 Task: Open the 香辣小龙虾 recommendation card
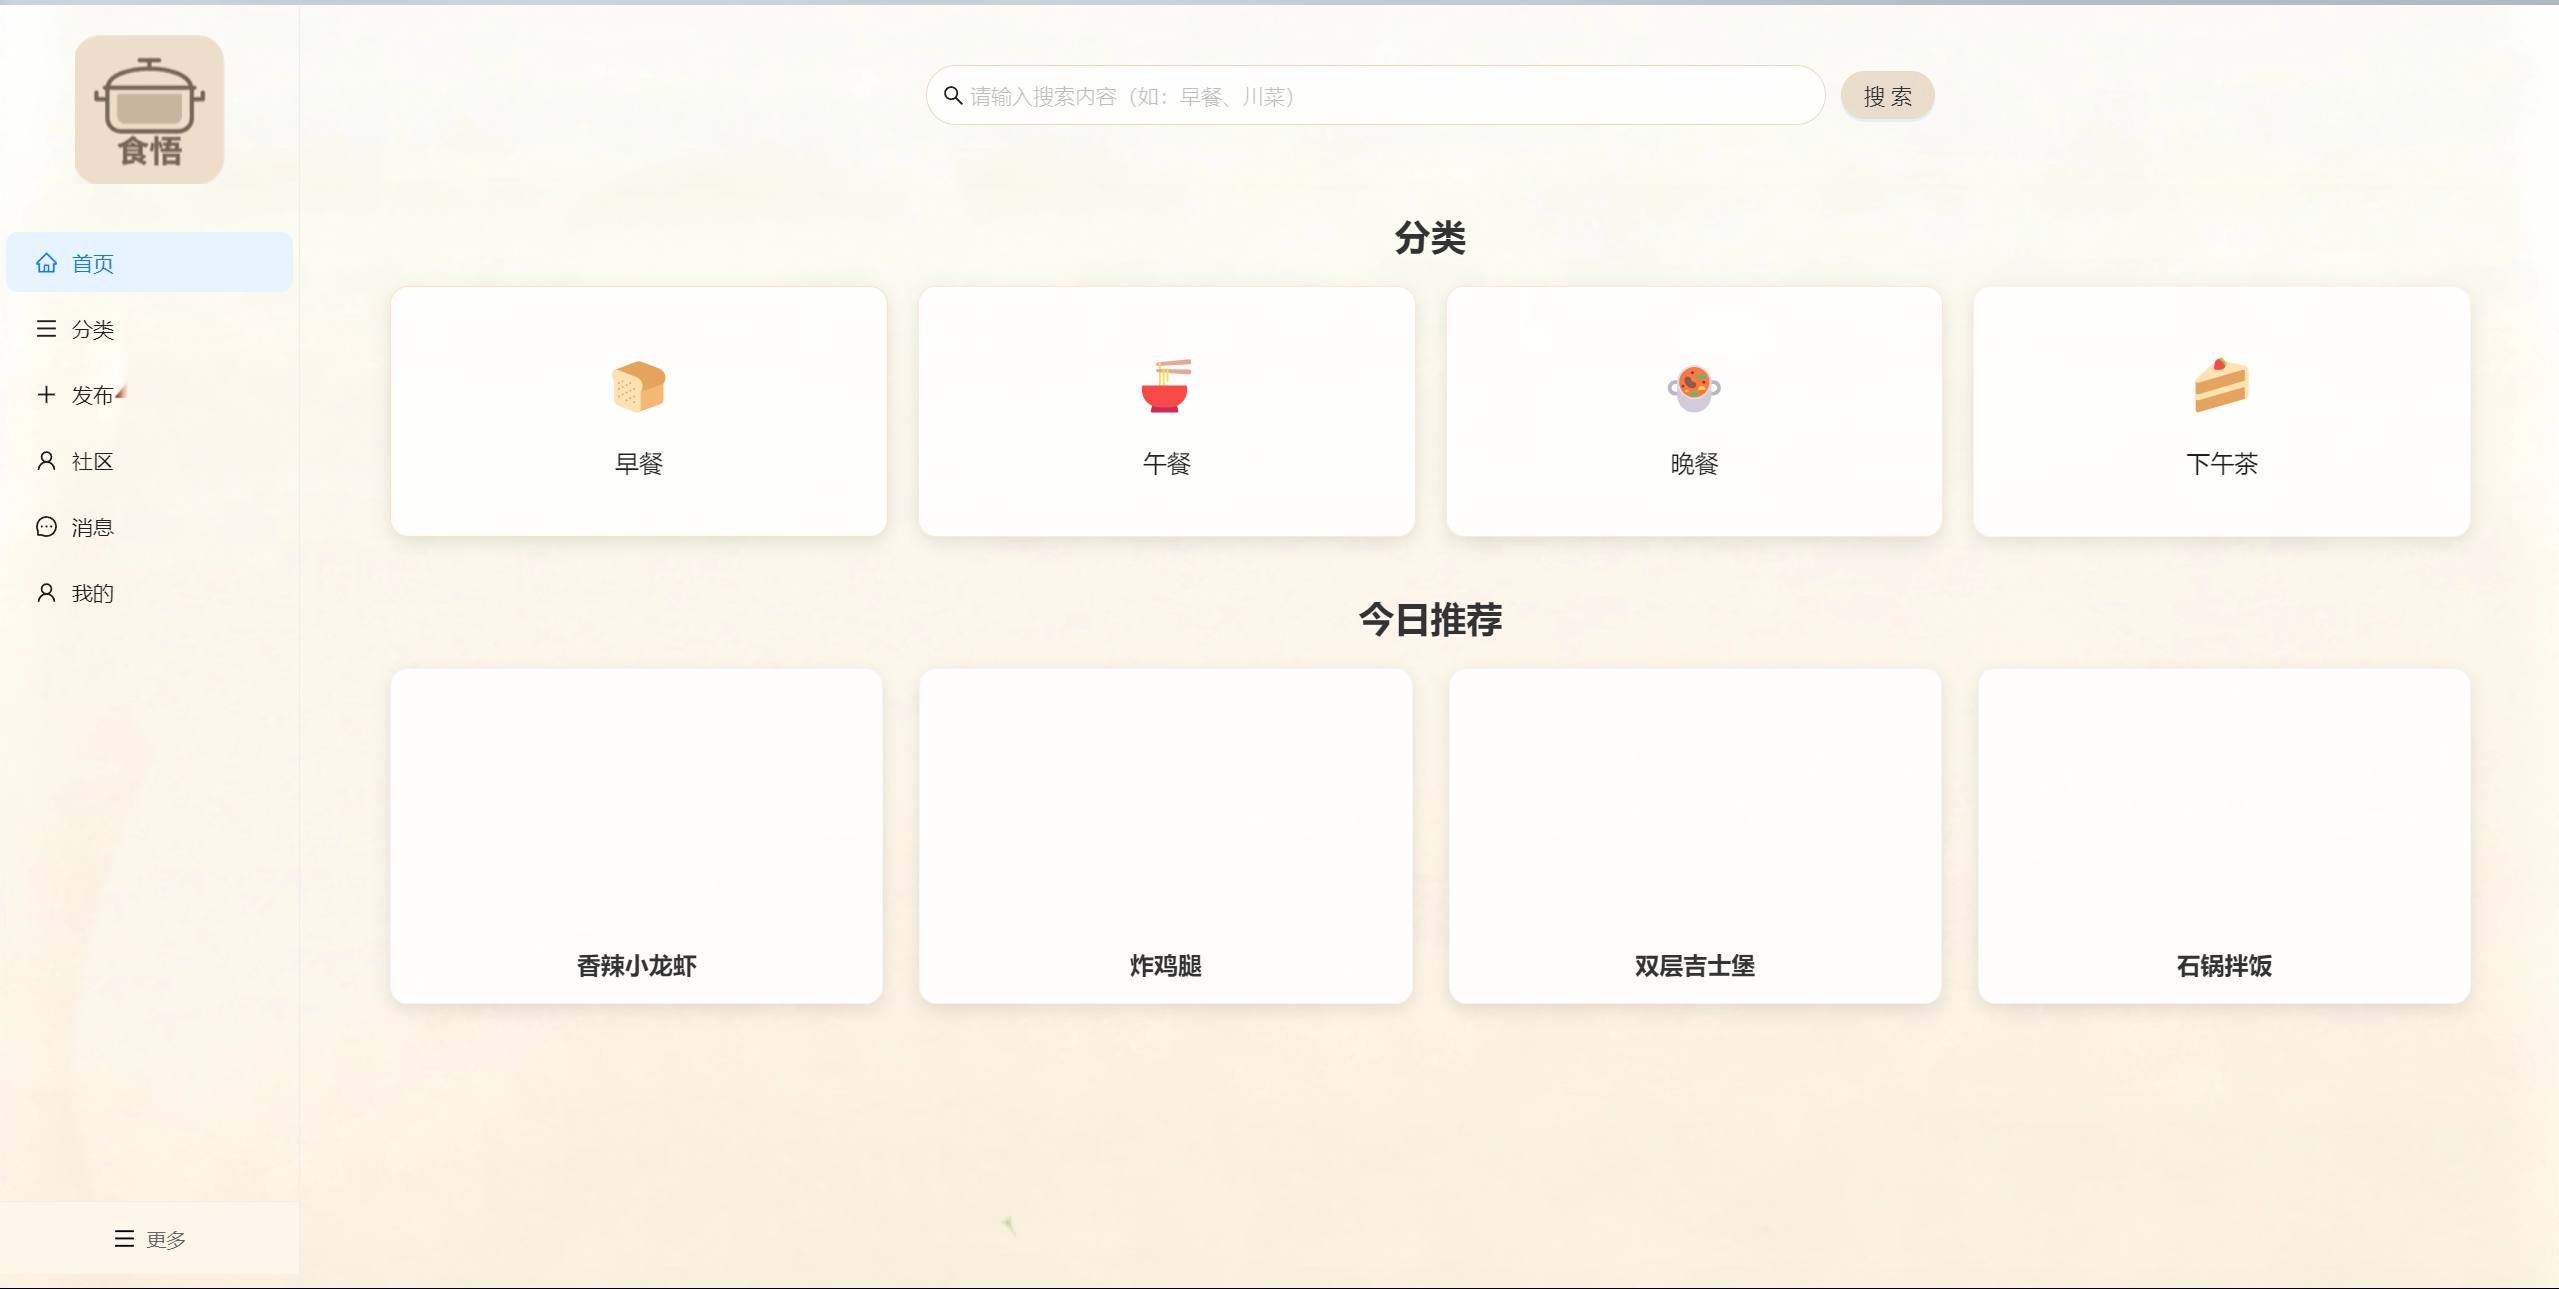coord(636,836)
